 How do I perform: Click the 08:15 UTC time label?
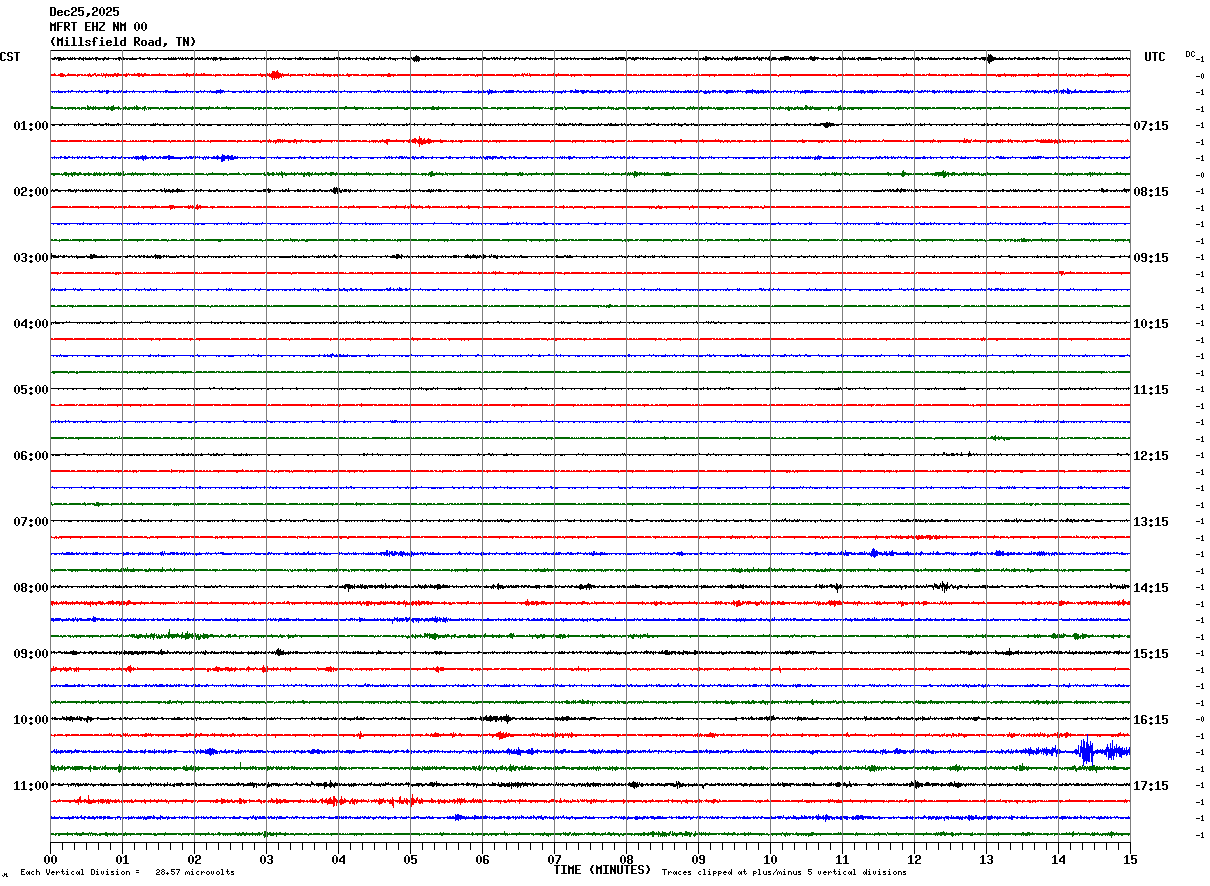[1151, 192]
